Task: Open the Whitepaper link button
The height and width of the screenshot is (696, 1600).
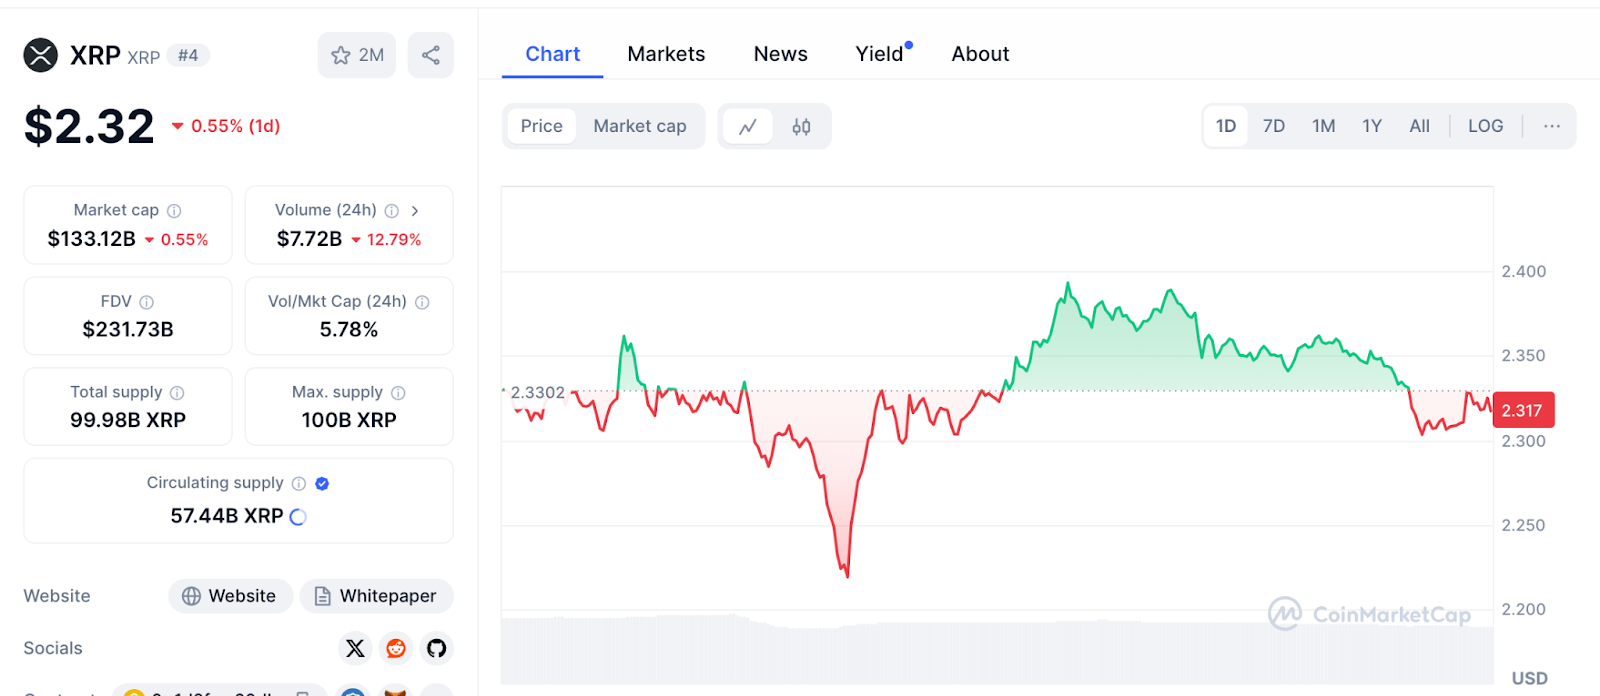Action: pos(377,596)
